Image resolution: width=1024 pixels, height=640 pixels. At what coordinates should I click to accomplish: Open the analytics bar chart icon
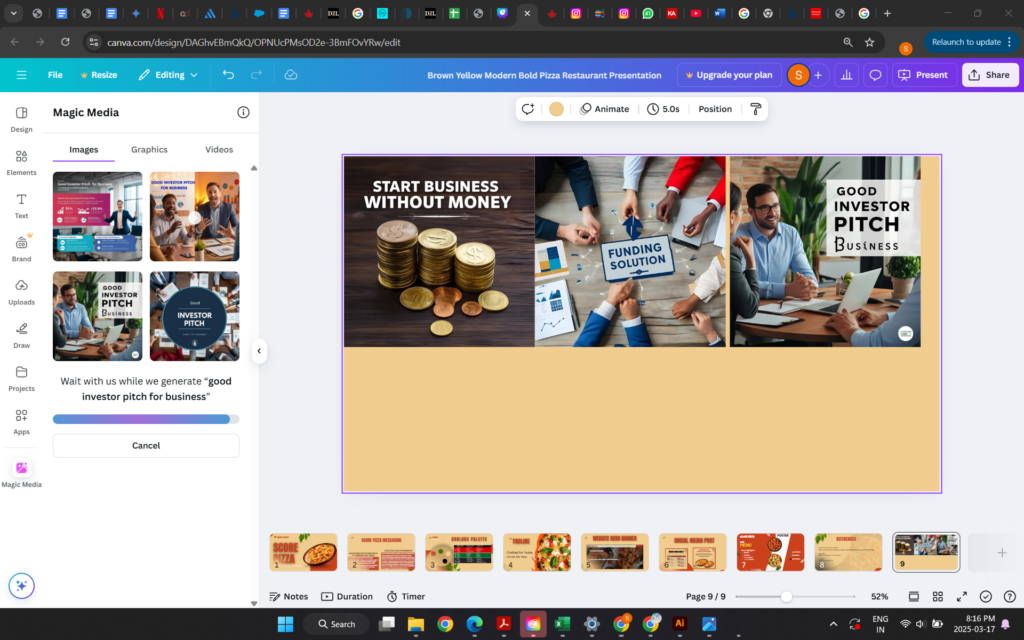coord(847,75)
